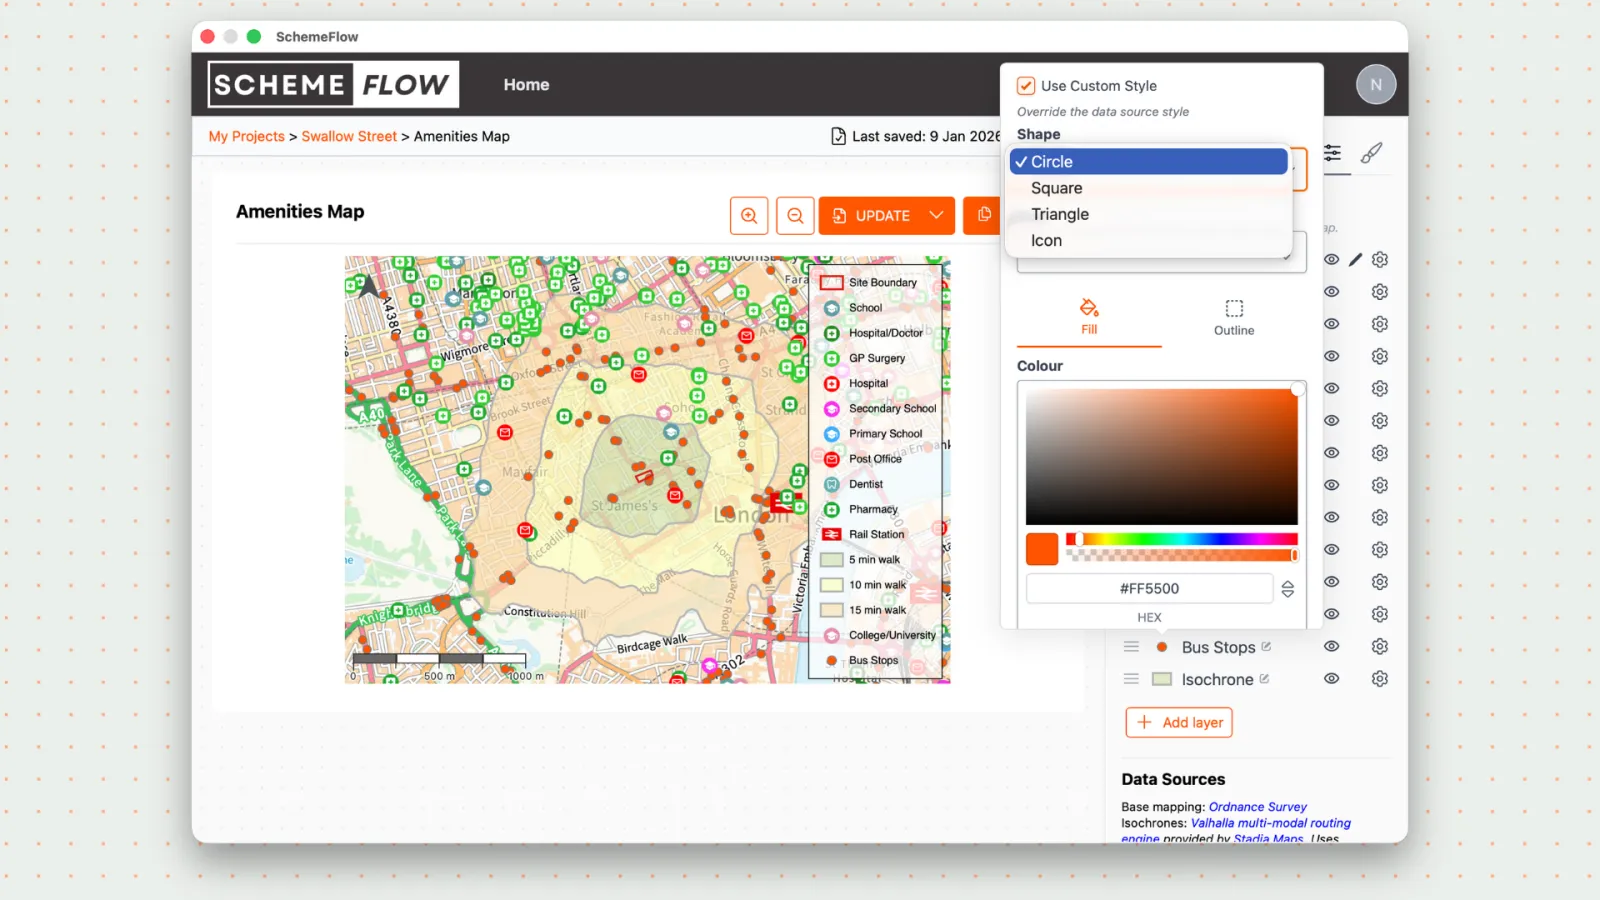Image resolution: width=1600 pixels, height=900 pixels.
Task: Choose Triangle in the Shape dropdown
Action: click(1149, 214)
